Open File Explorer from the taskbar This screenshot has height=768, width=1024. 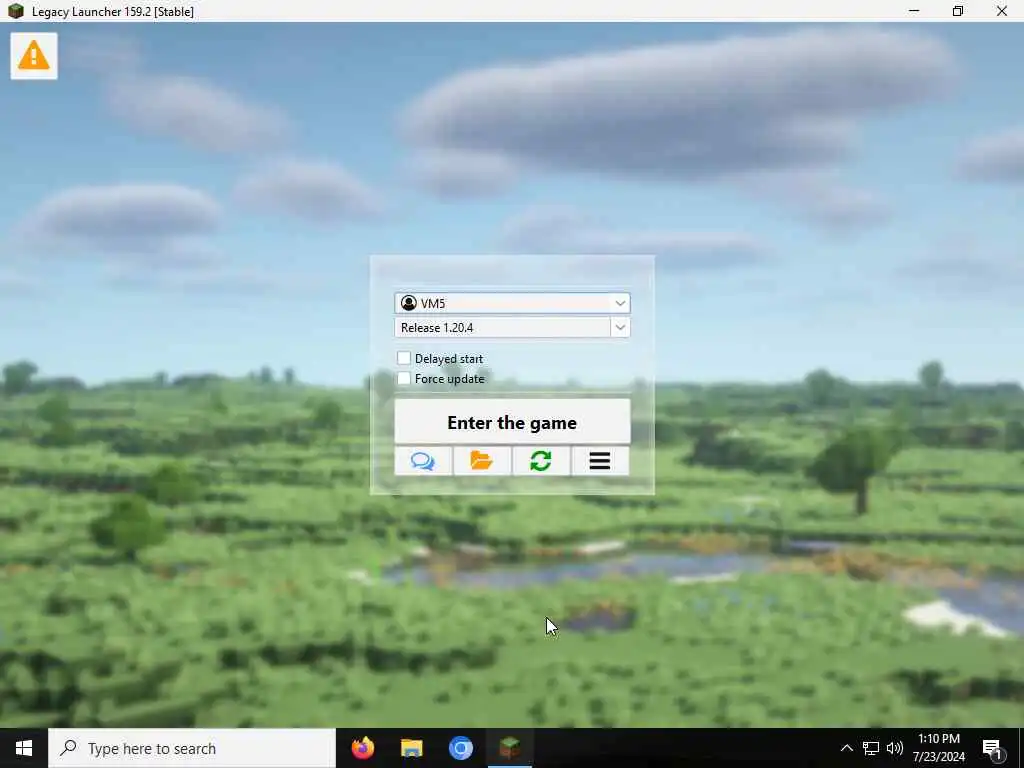411,748
